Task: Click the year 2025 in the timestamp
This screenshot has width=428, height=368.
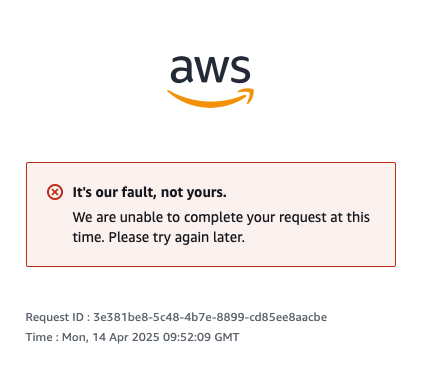Action: coord(146,337)
